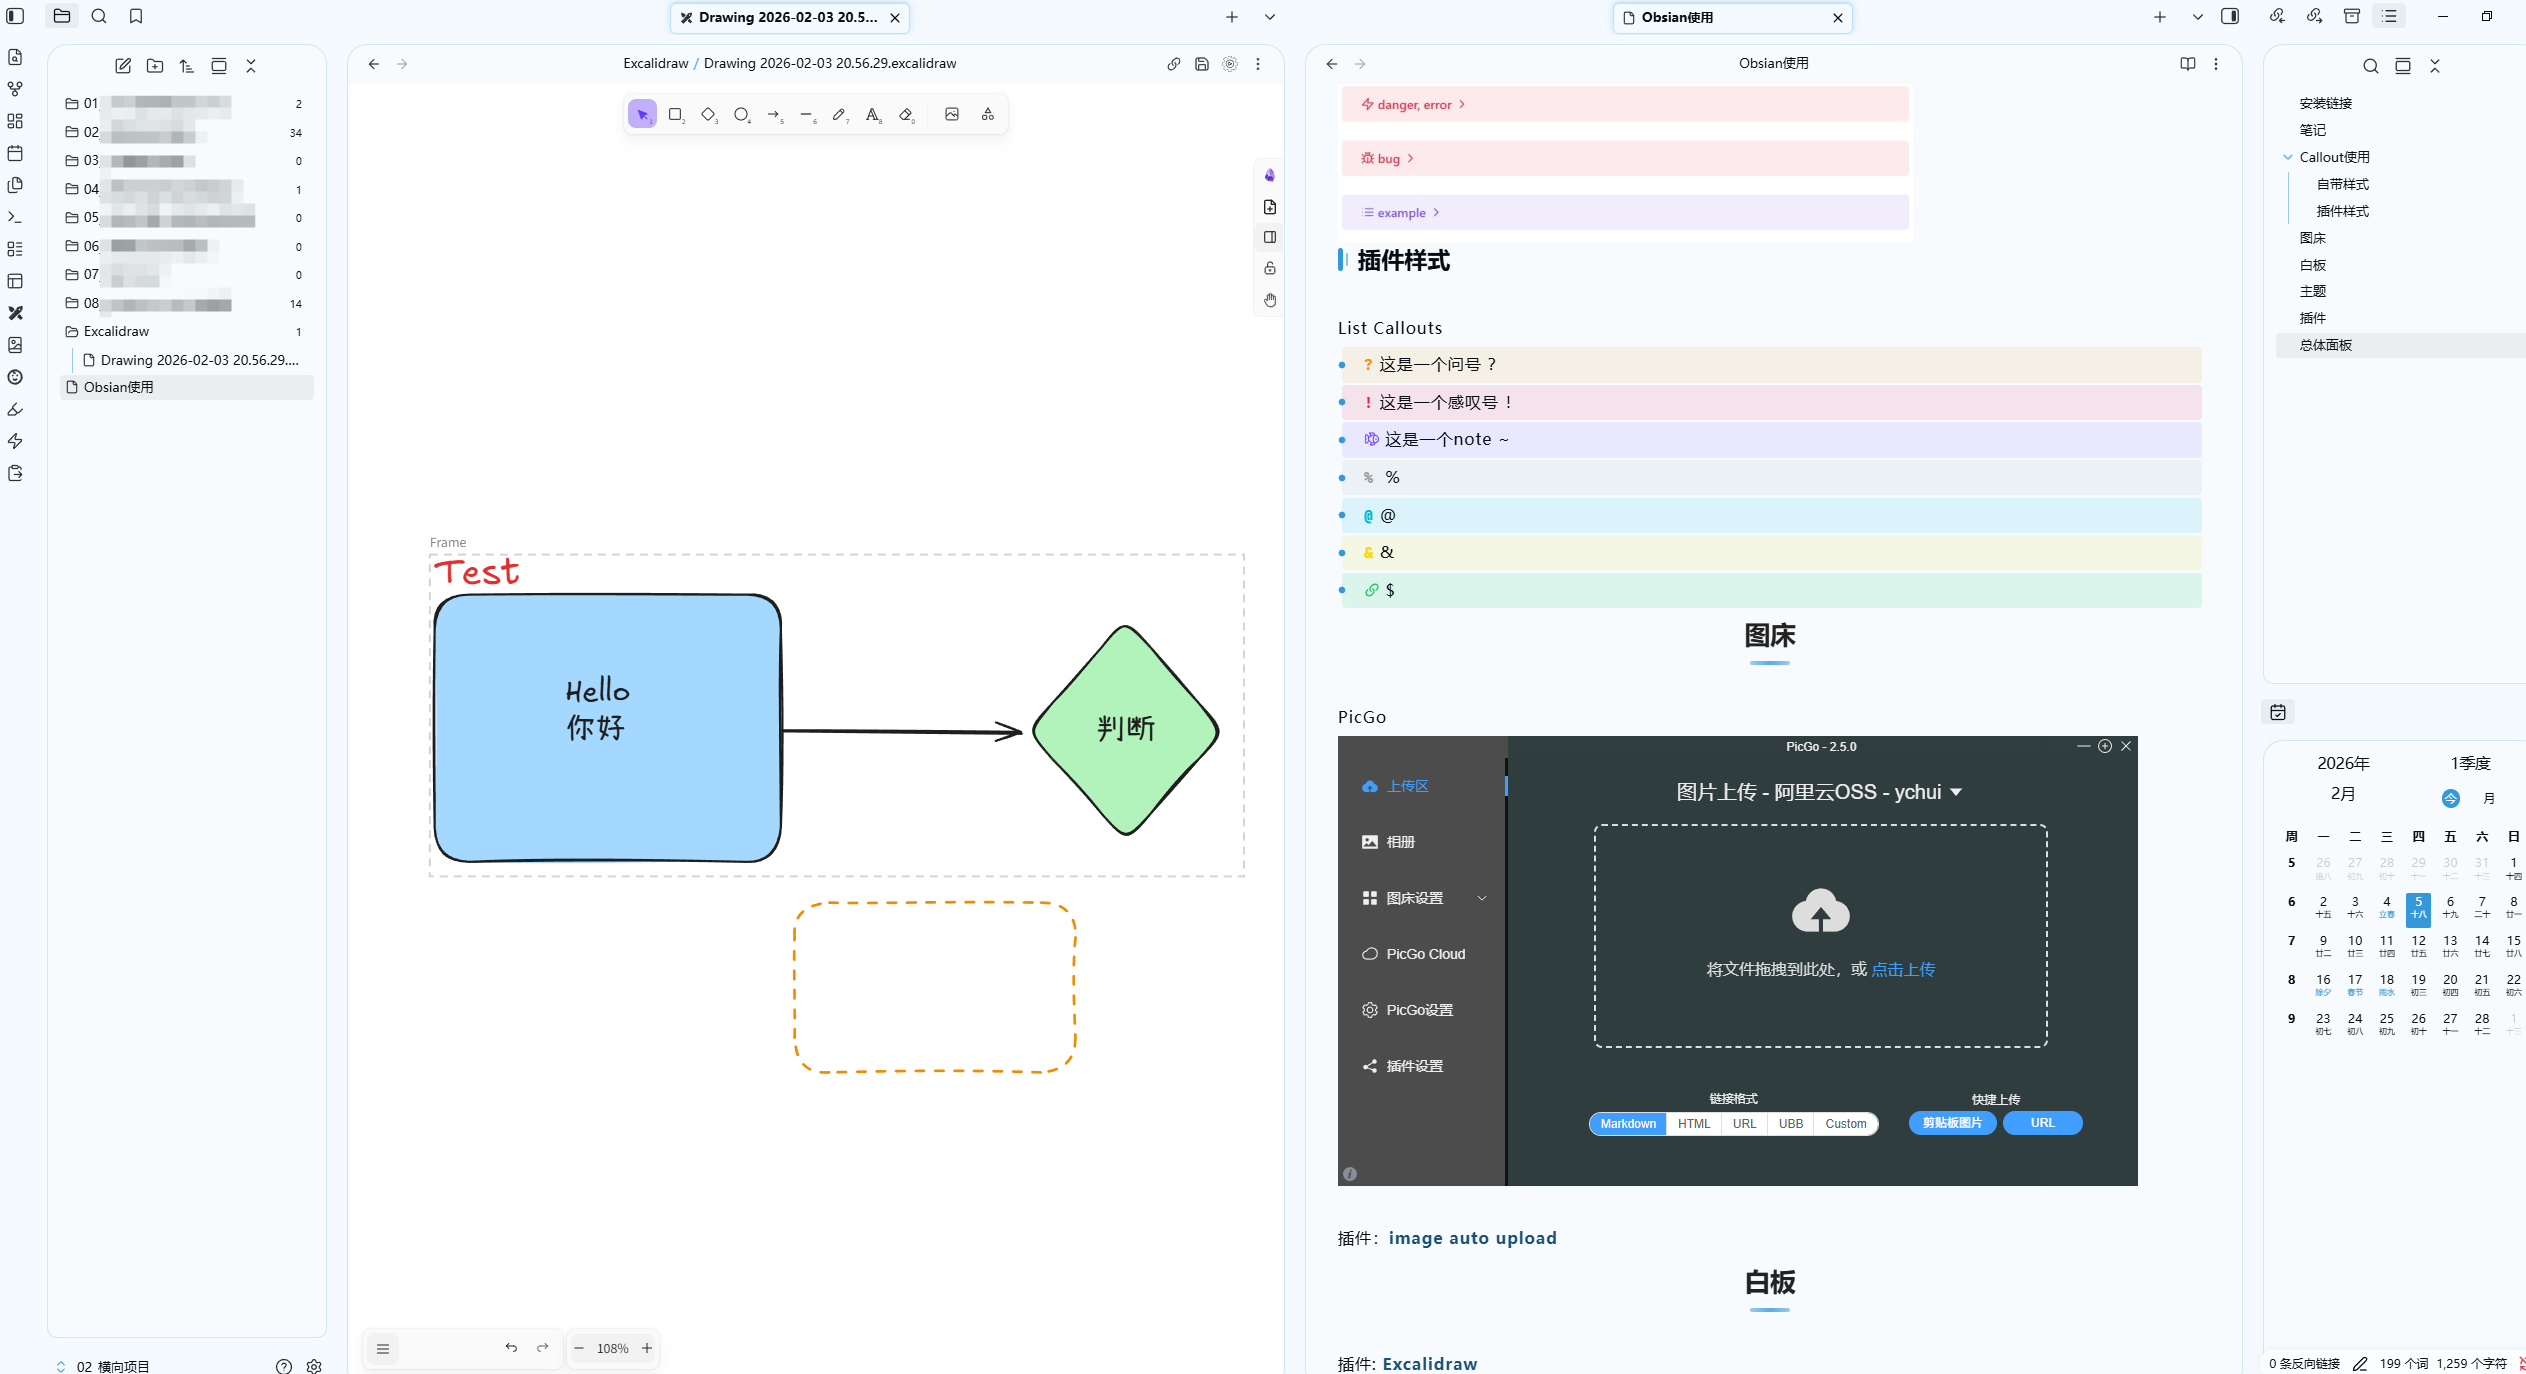Toggle the canvas lock icon
2526x1374 pixels.
pyautogui.click(x=1270, y=268)
